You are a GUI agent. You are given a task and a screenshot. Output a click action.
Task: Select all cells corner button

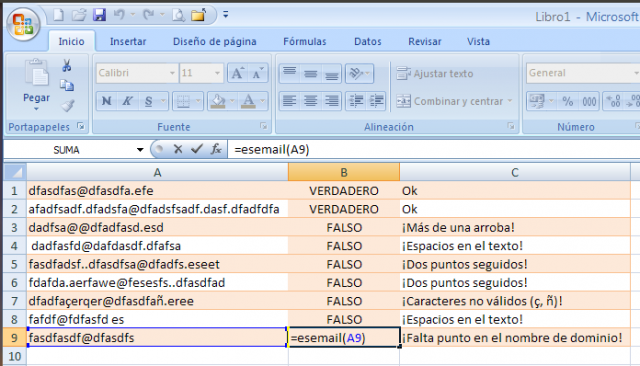(15, 172)
